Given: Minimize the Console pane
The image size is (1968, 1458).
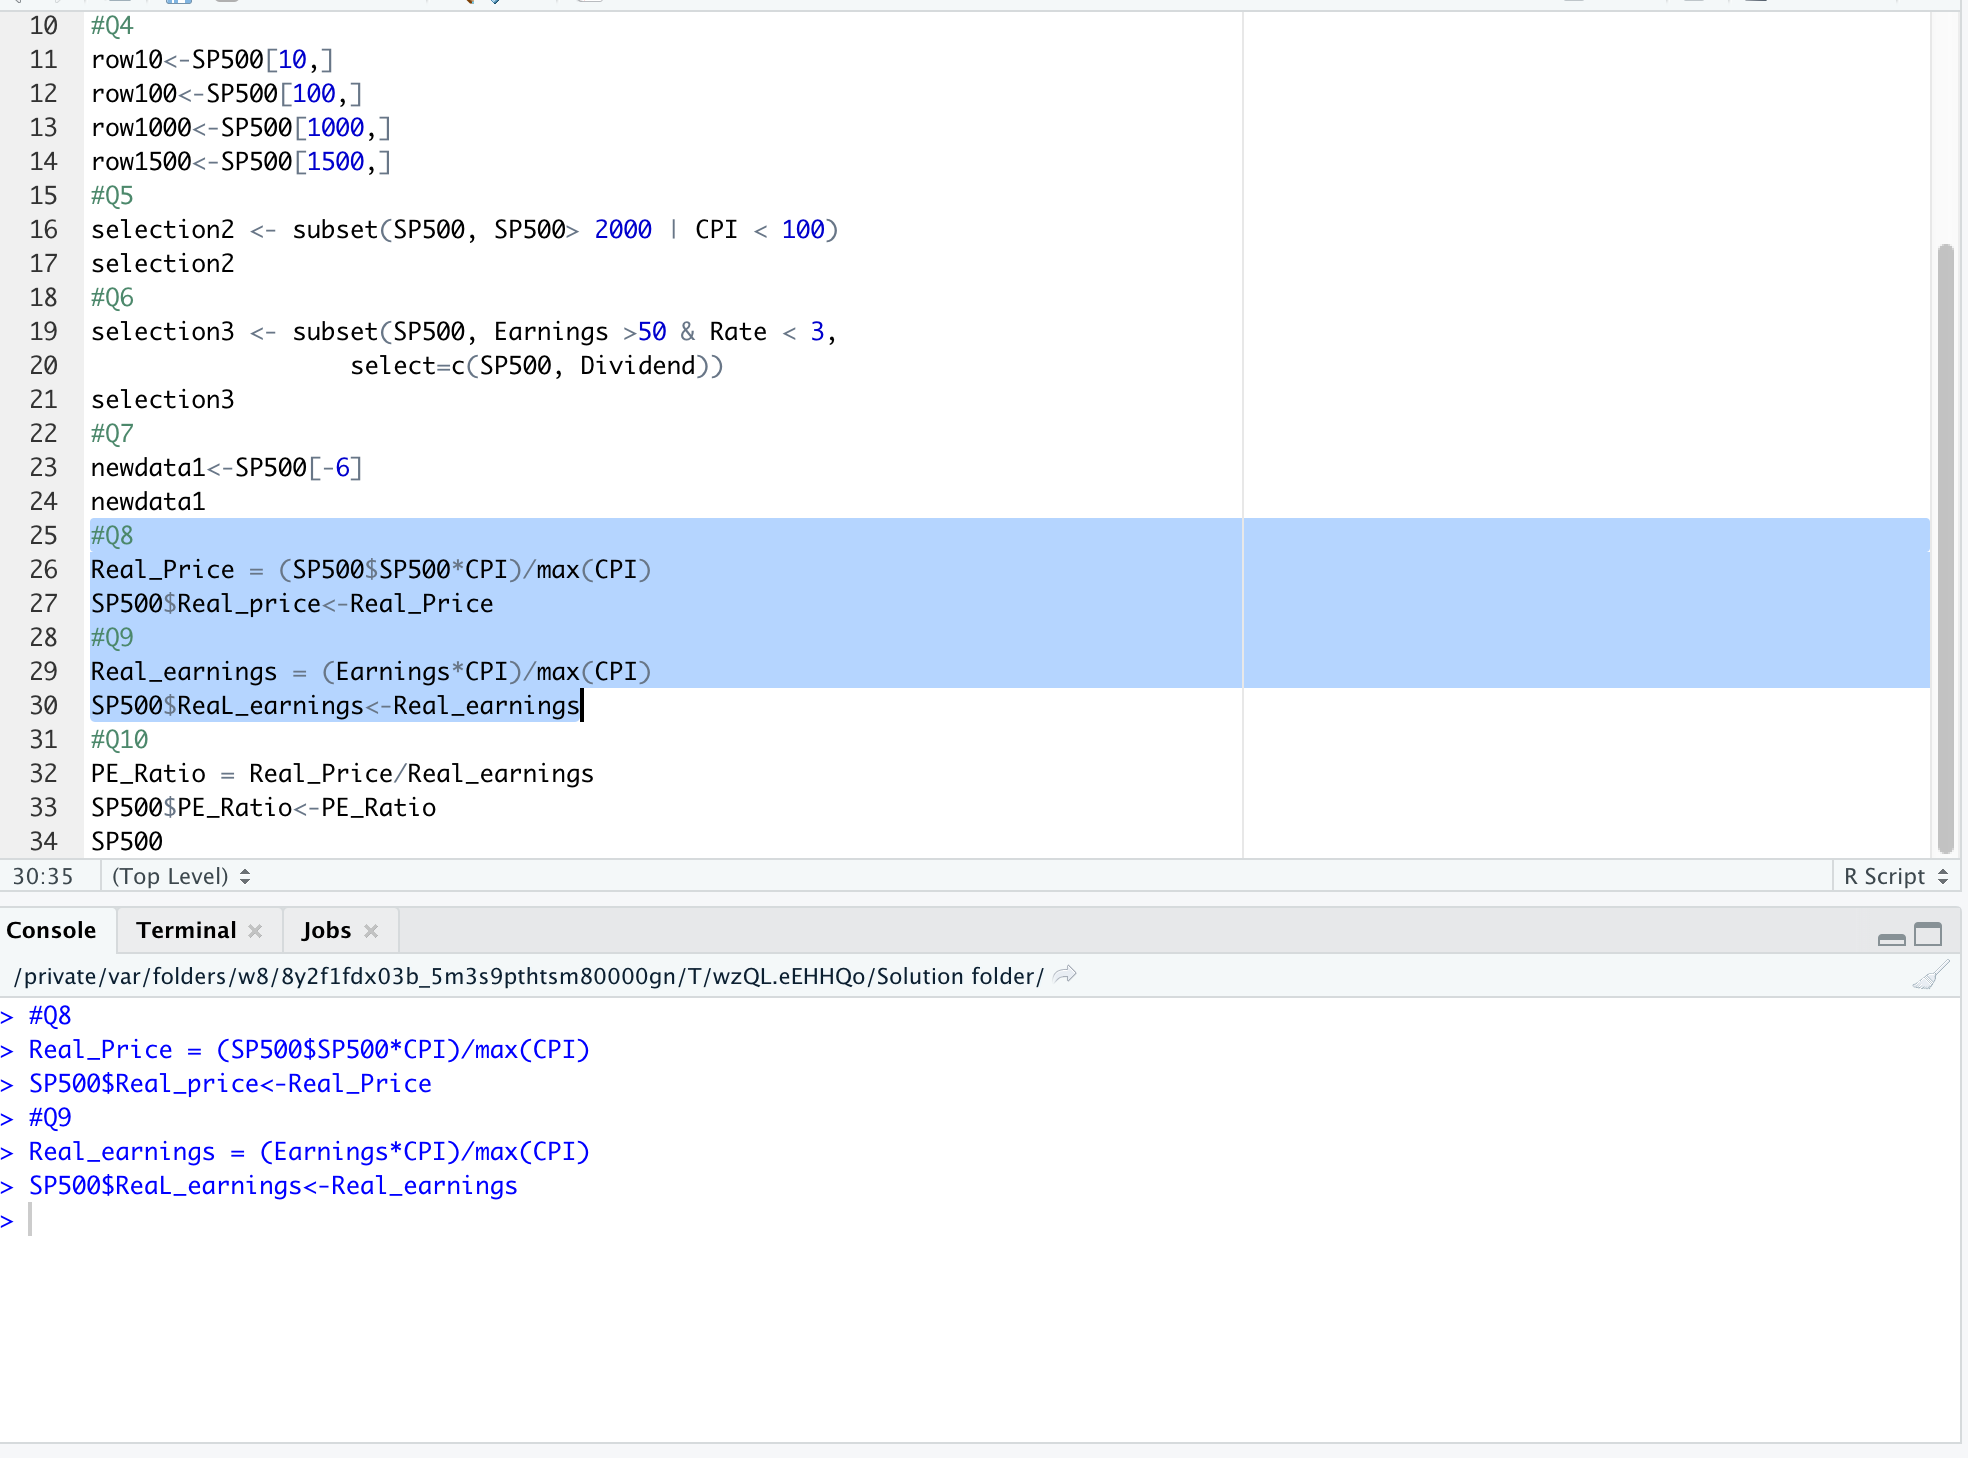Looking at the screenshot, I should click(1891, 937).
